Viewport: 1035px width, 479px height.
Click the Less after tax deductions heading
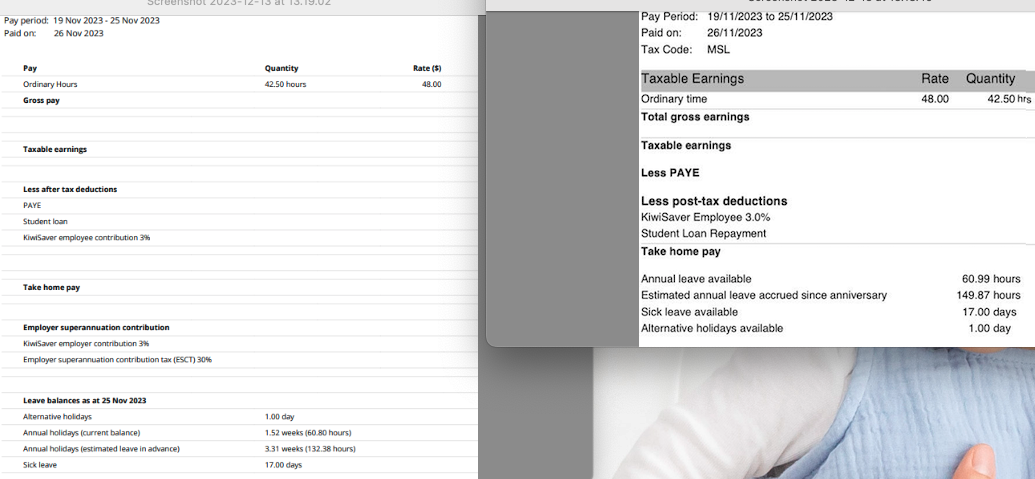coord(70,189)
